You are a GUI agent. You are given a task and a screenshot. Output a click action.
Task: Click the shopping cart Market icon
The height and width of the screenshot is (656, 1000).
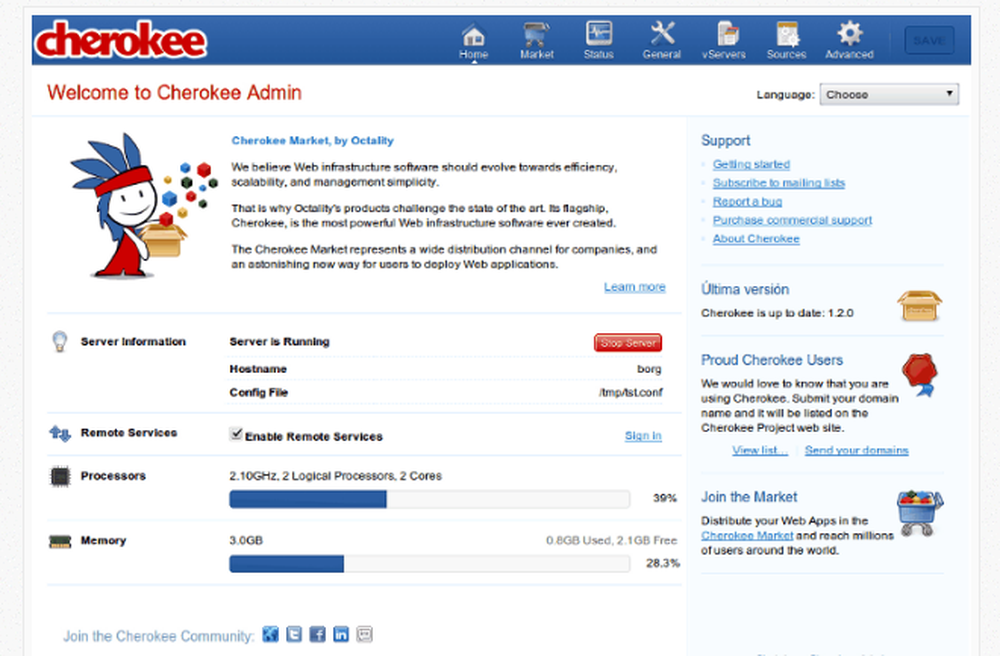(920, 513)
